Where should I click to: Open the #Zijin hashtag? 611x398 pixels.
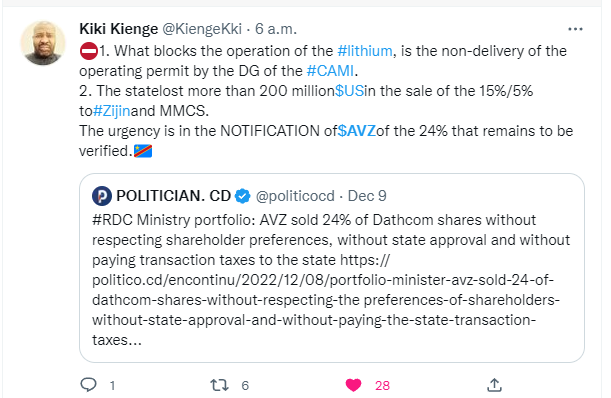[x=112, y=111]
